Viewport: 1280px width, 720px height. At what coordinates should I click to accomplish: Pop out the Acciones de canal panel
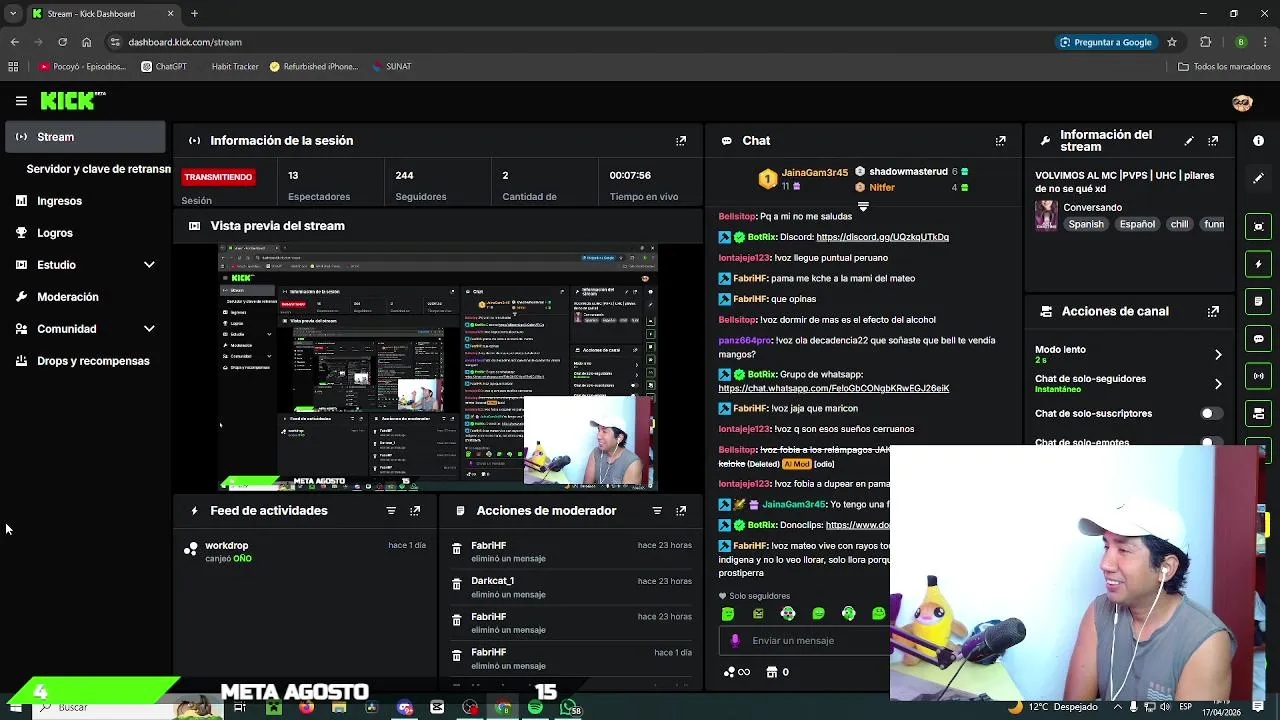(1213, 311)
